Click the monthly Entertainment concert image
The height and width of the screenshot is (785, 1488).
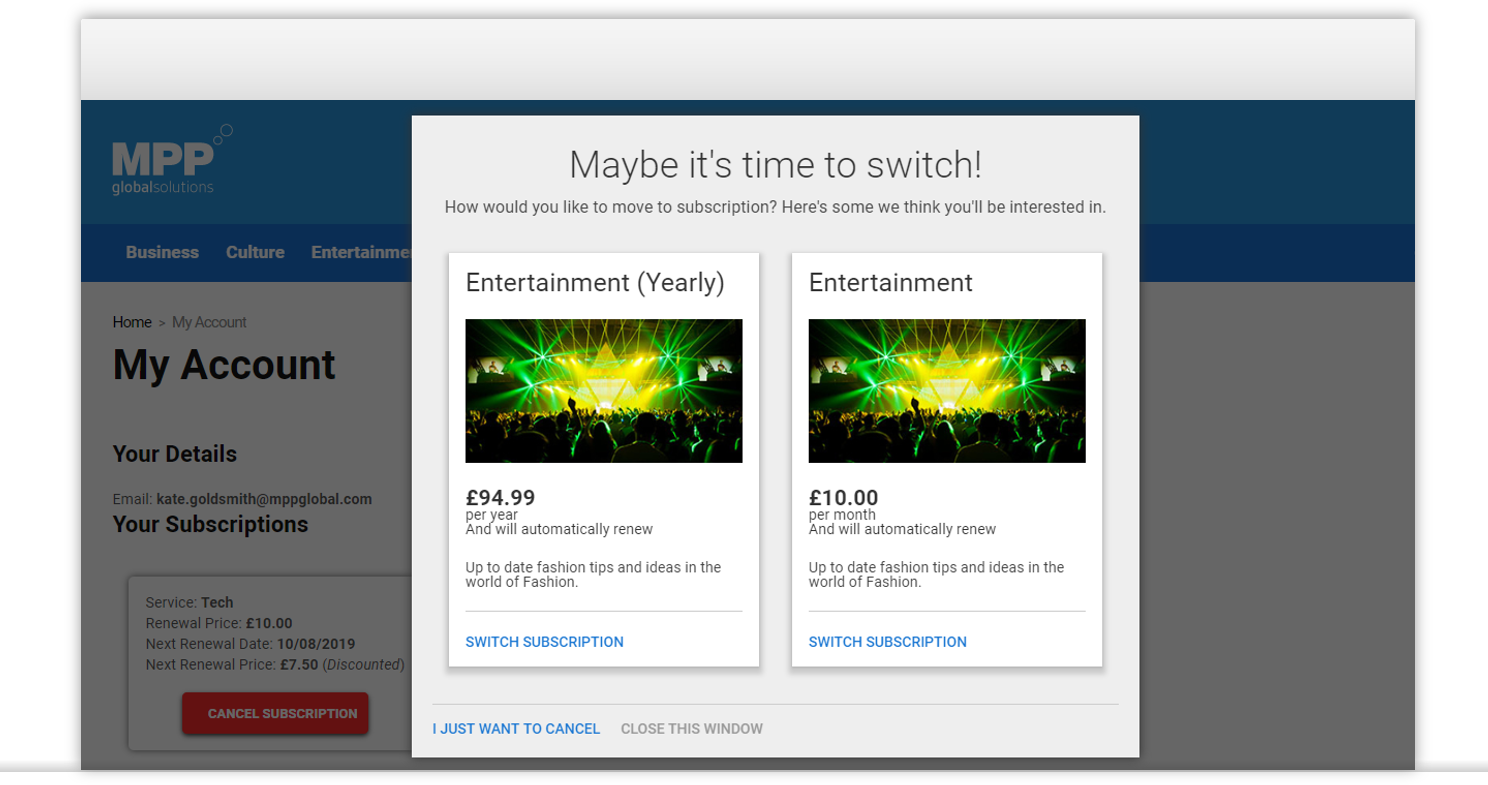point(946,391)
